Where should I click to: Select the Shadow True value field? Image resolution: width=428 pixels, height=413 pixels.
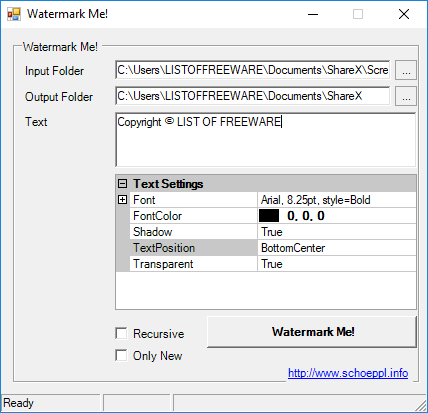pos(337,232)
